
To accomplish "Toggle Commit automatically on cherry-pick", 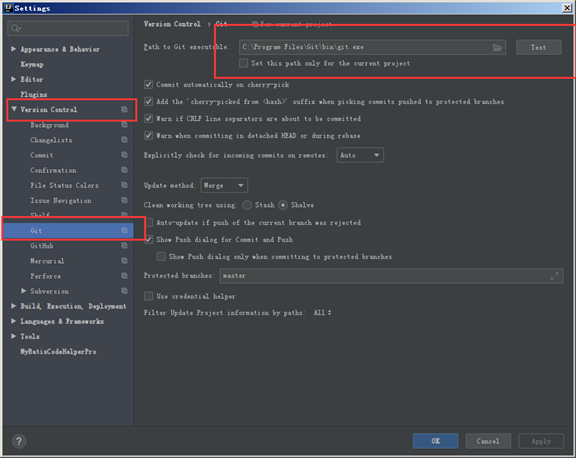I will point(148,84).
